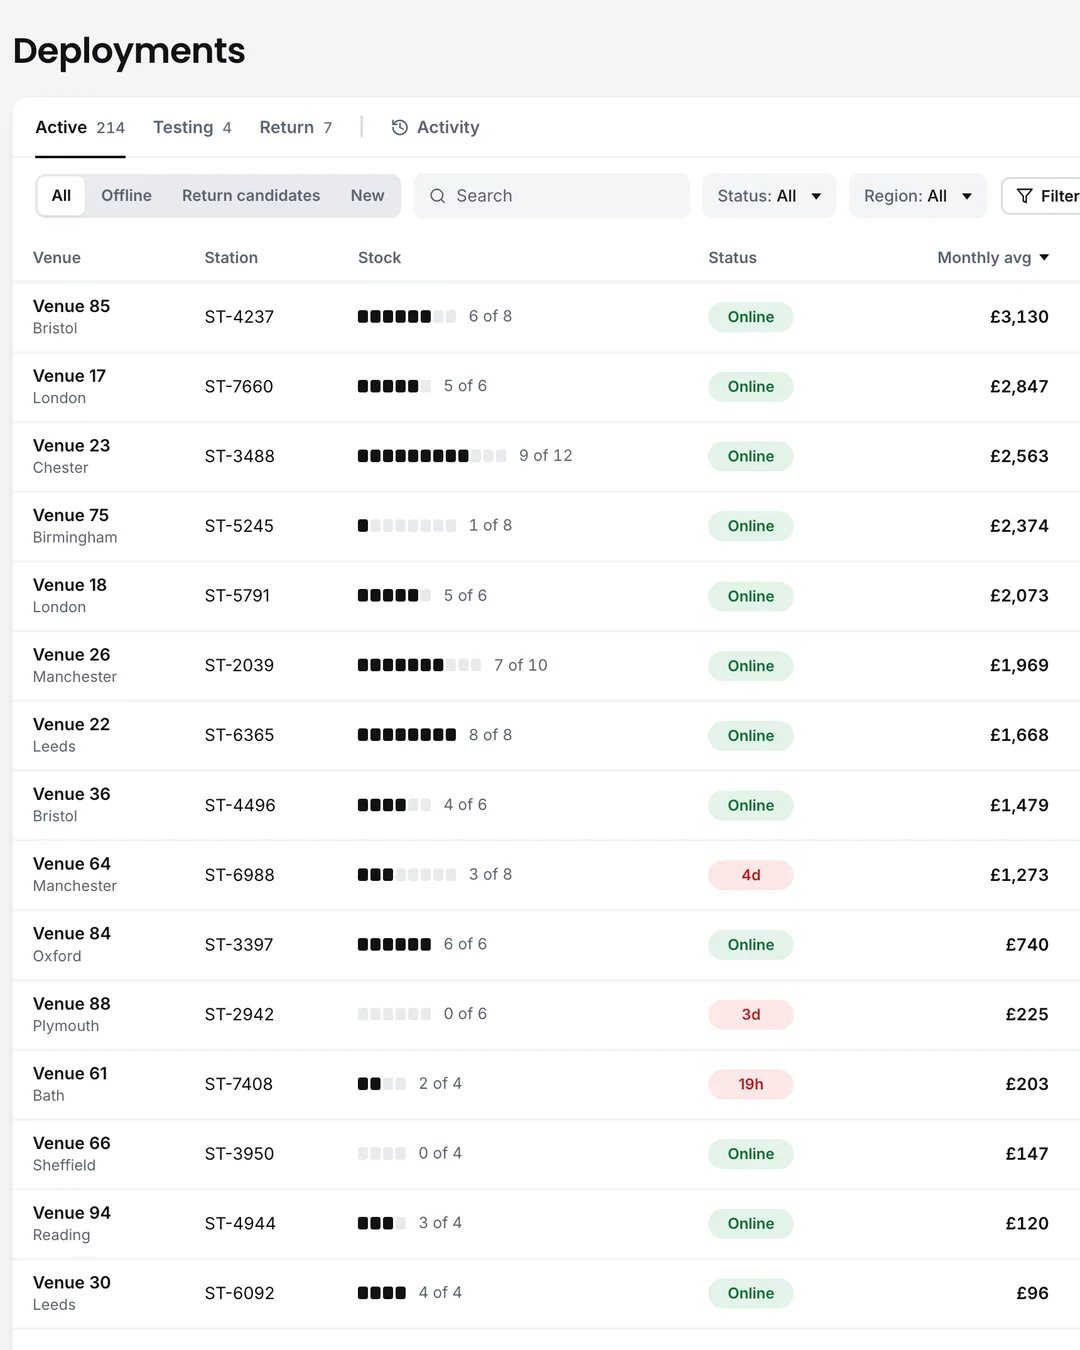
Task: Open Venue 18 row name
Action: [70, 585]
